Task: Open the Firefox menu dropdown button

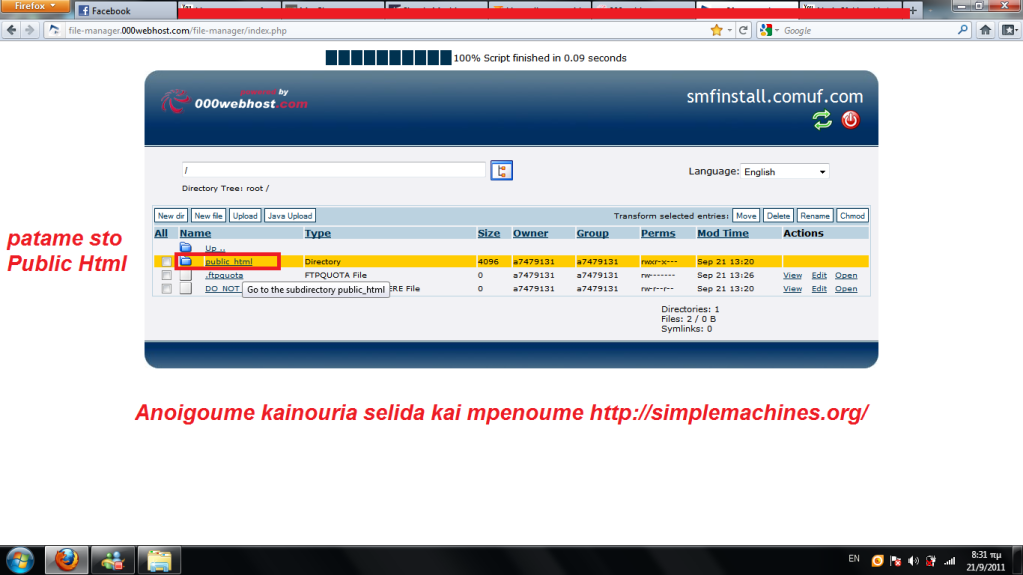Action: point(35,7)
